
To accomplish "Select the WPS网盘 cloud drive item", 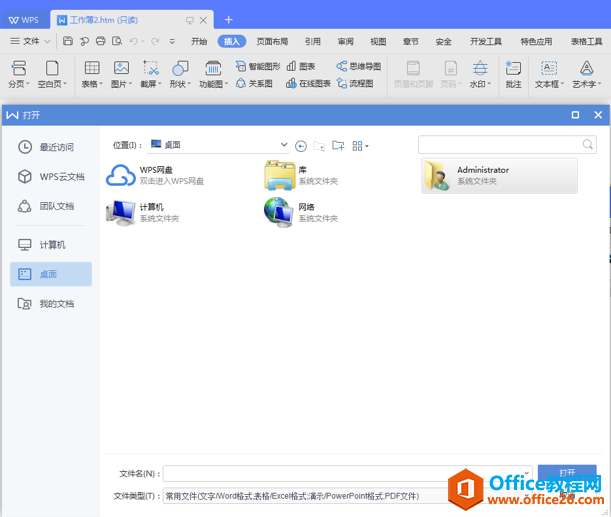I will coord(156,175).
